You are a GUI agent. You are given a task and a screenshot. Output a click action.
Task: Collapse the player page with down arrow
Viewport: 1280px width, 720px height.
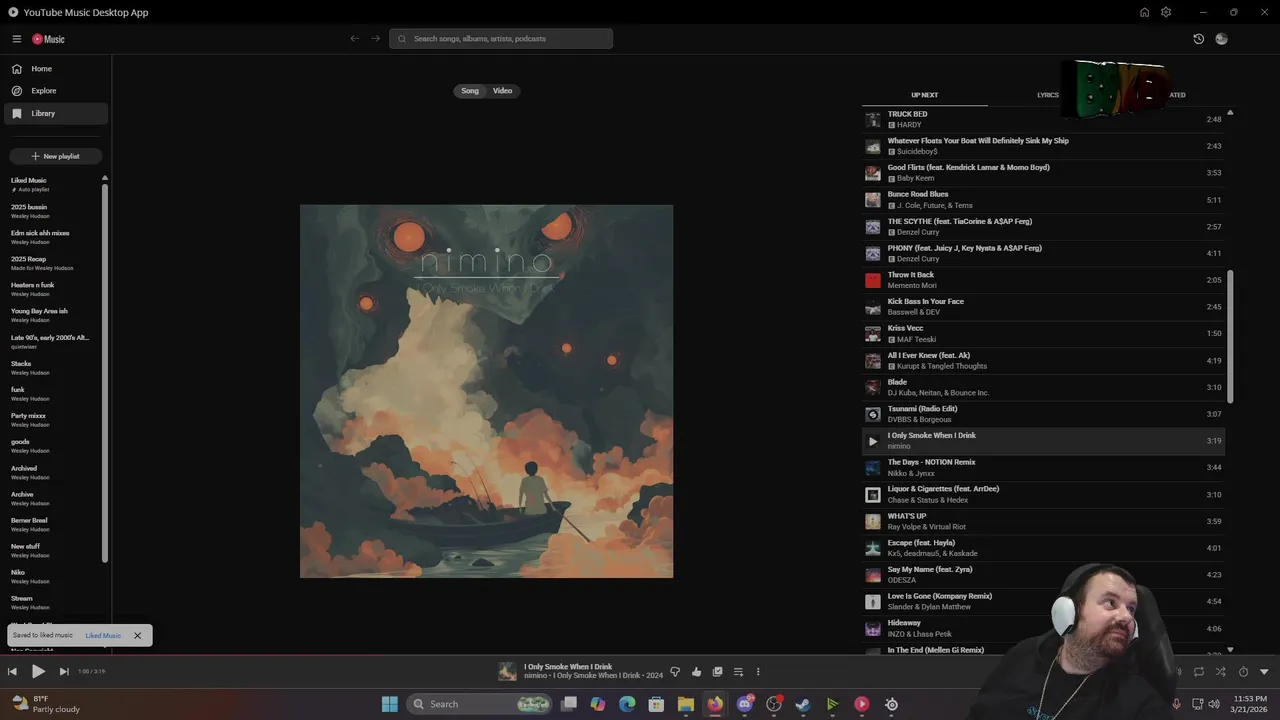pos(1264,672)
